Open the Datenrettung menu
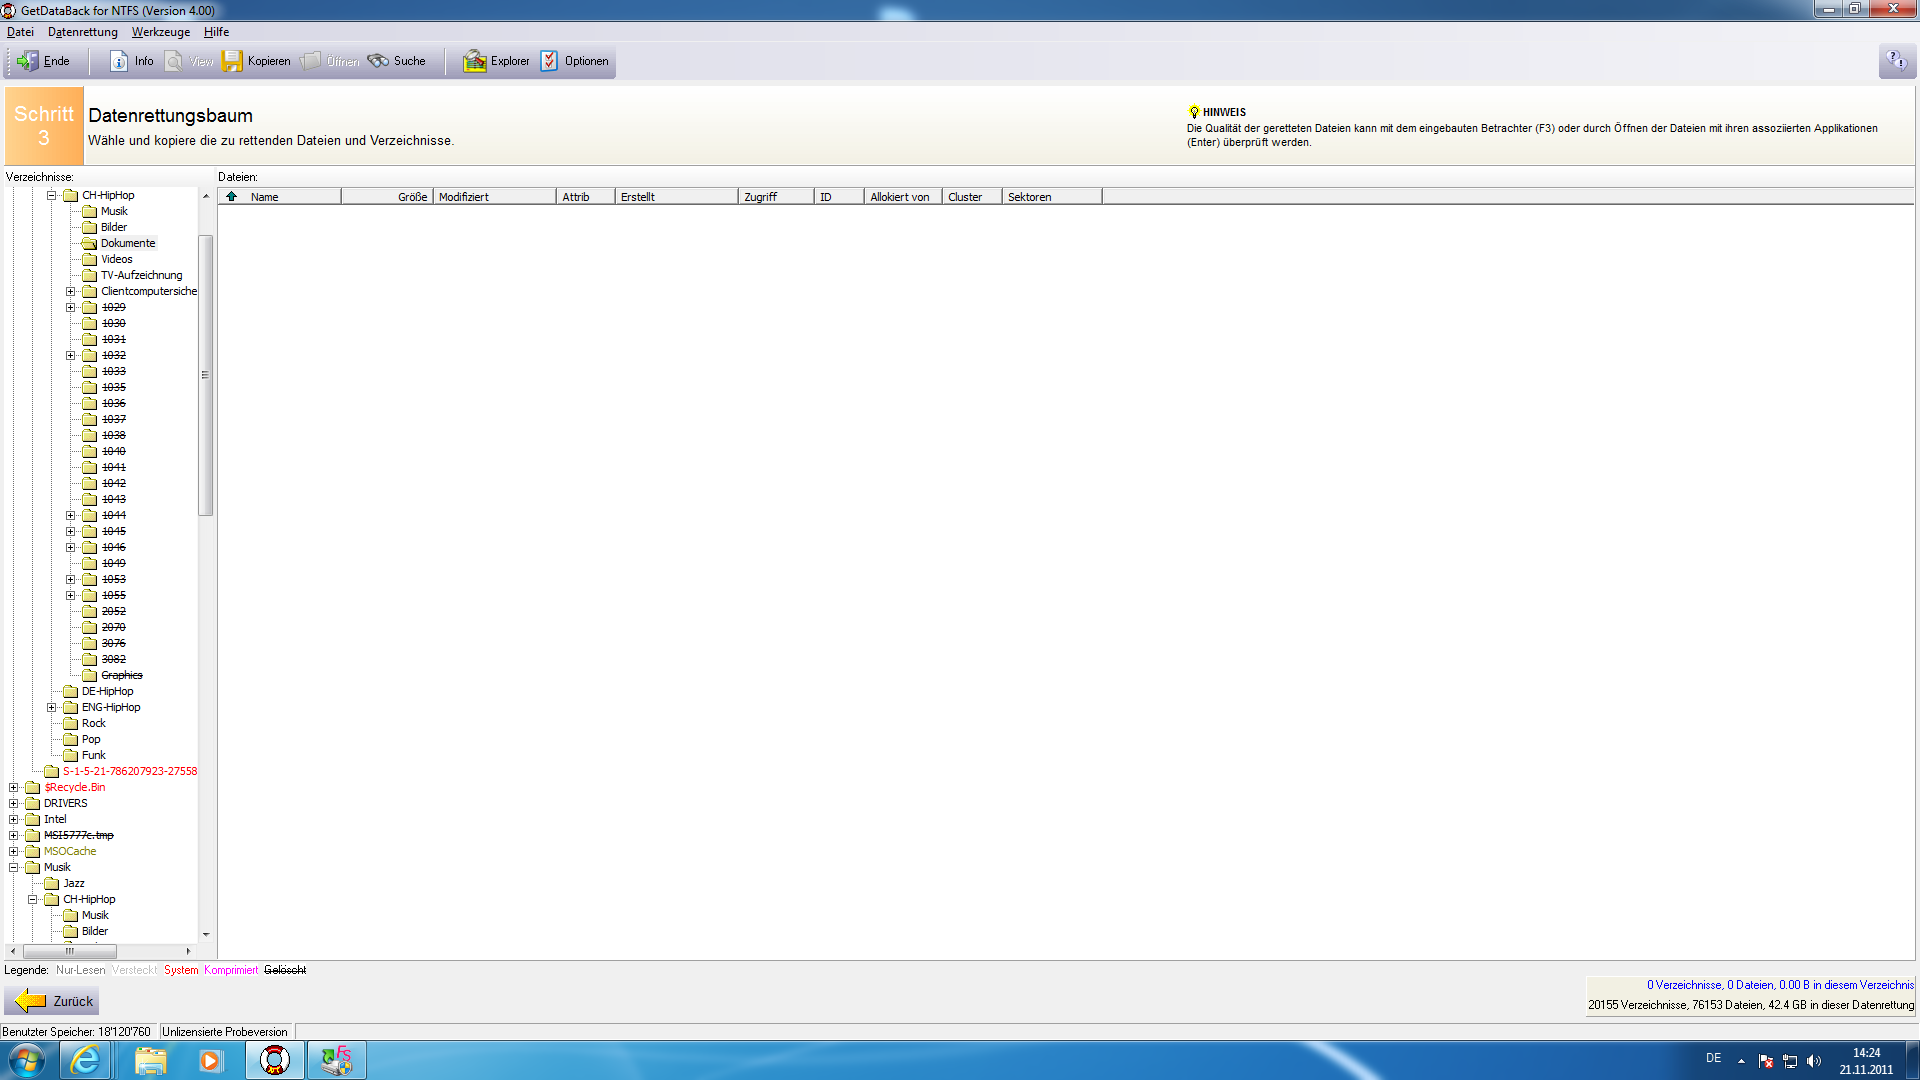This screenshot has width=1920, height=1080. pyautogui.click(x=83, y=32)
